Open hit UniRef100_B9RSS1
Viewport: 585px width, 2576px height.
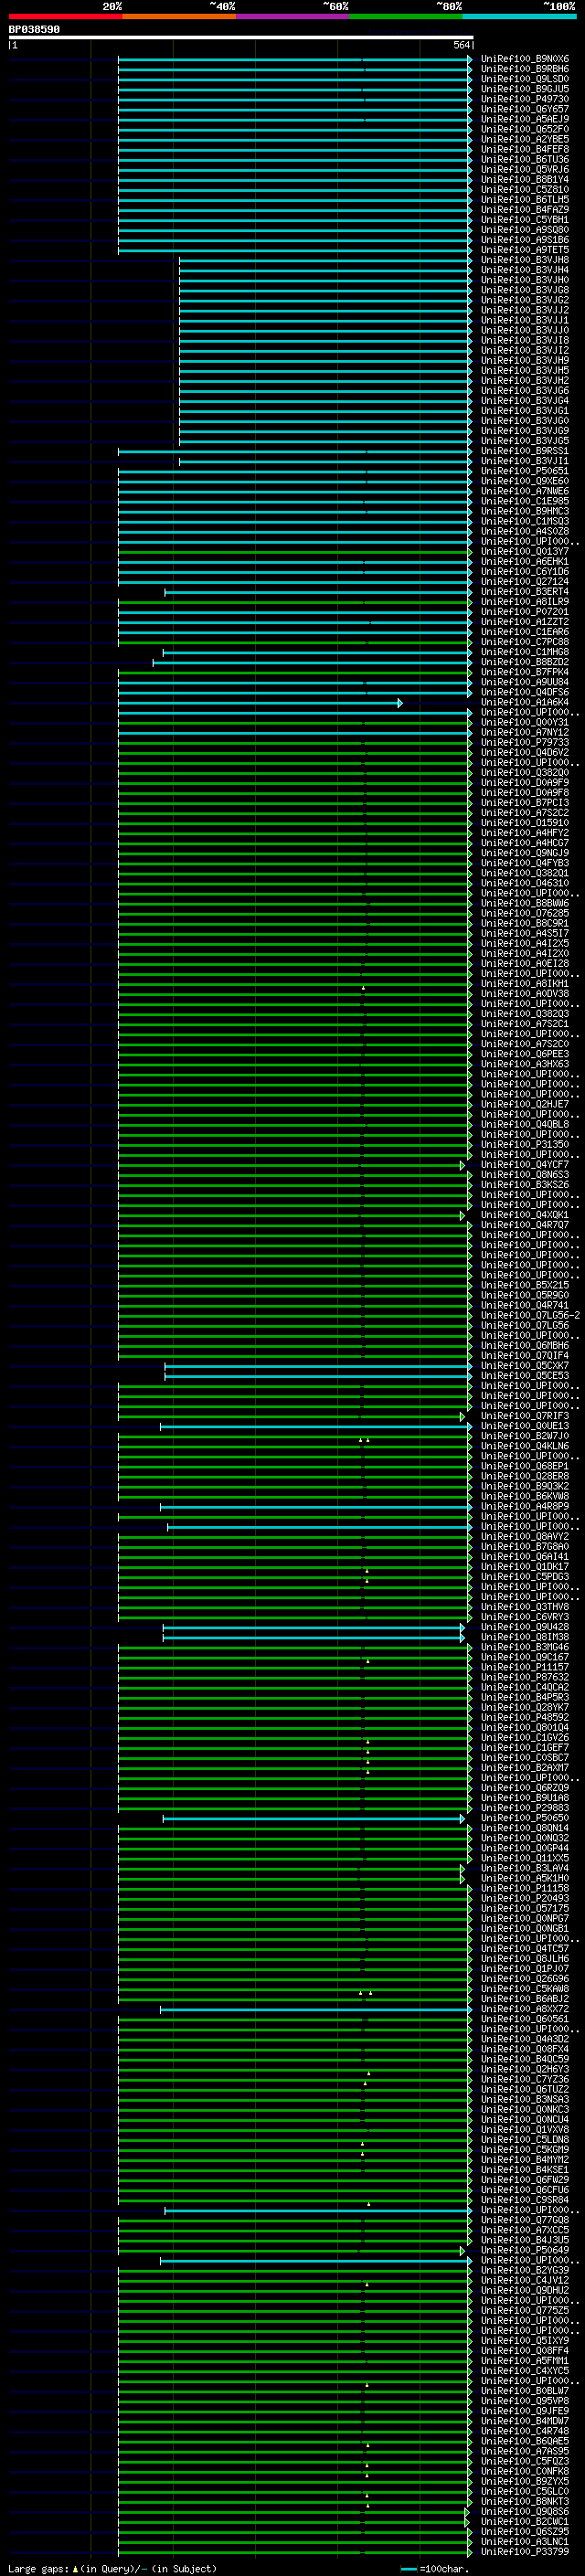tap(525, 451)
